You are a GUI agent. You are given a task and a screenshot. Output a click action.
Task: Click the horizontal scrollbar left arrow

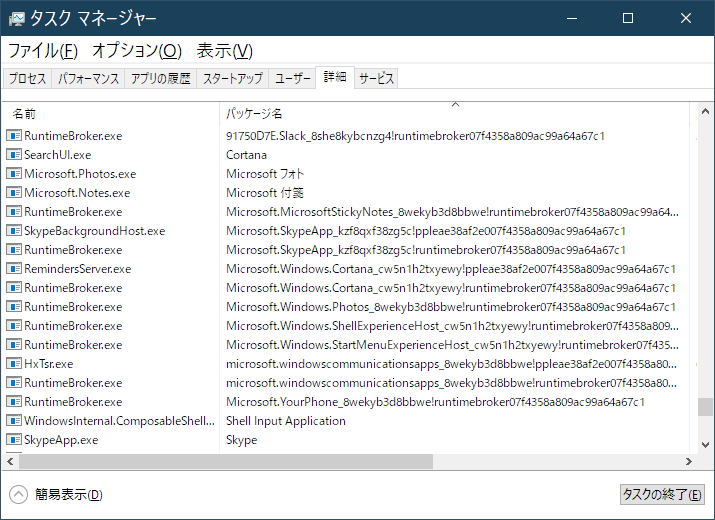[x=10, y=462]
